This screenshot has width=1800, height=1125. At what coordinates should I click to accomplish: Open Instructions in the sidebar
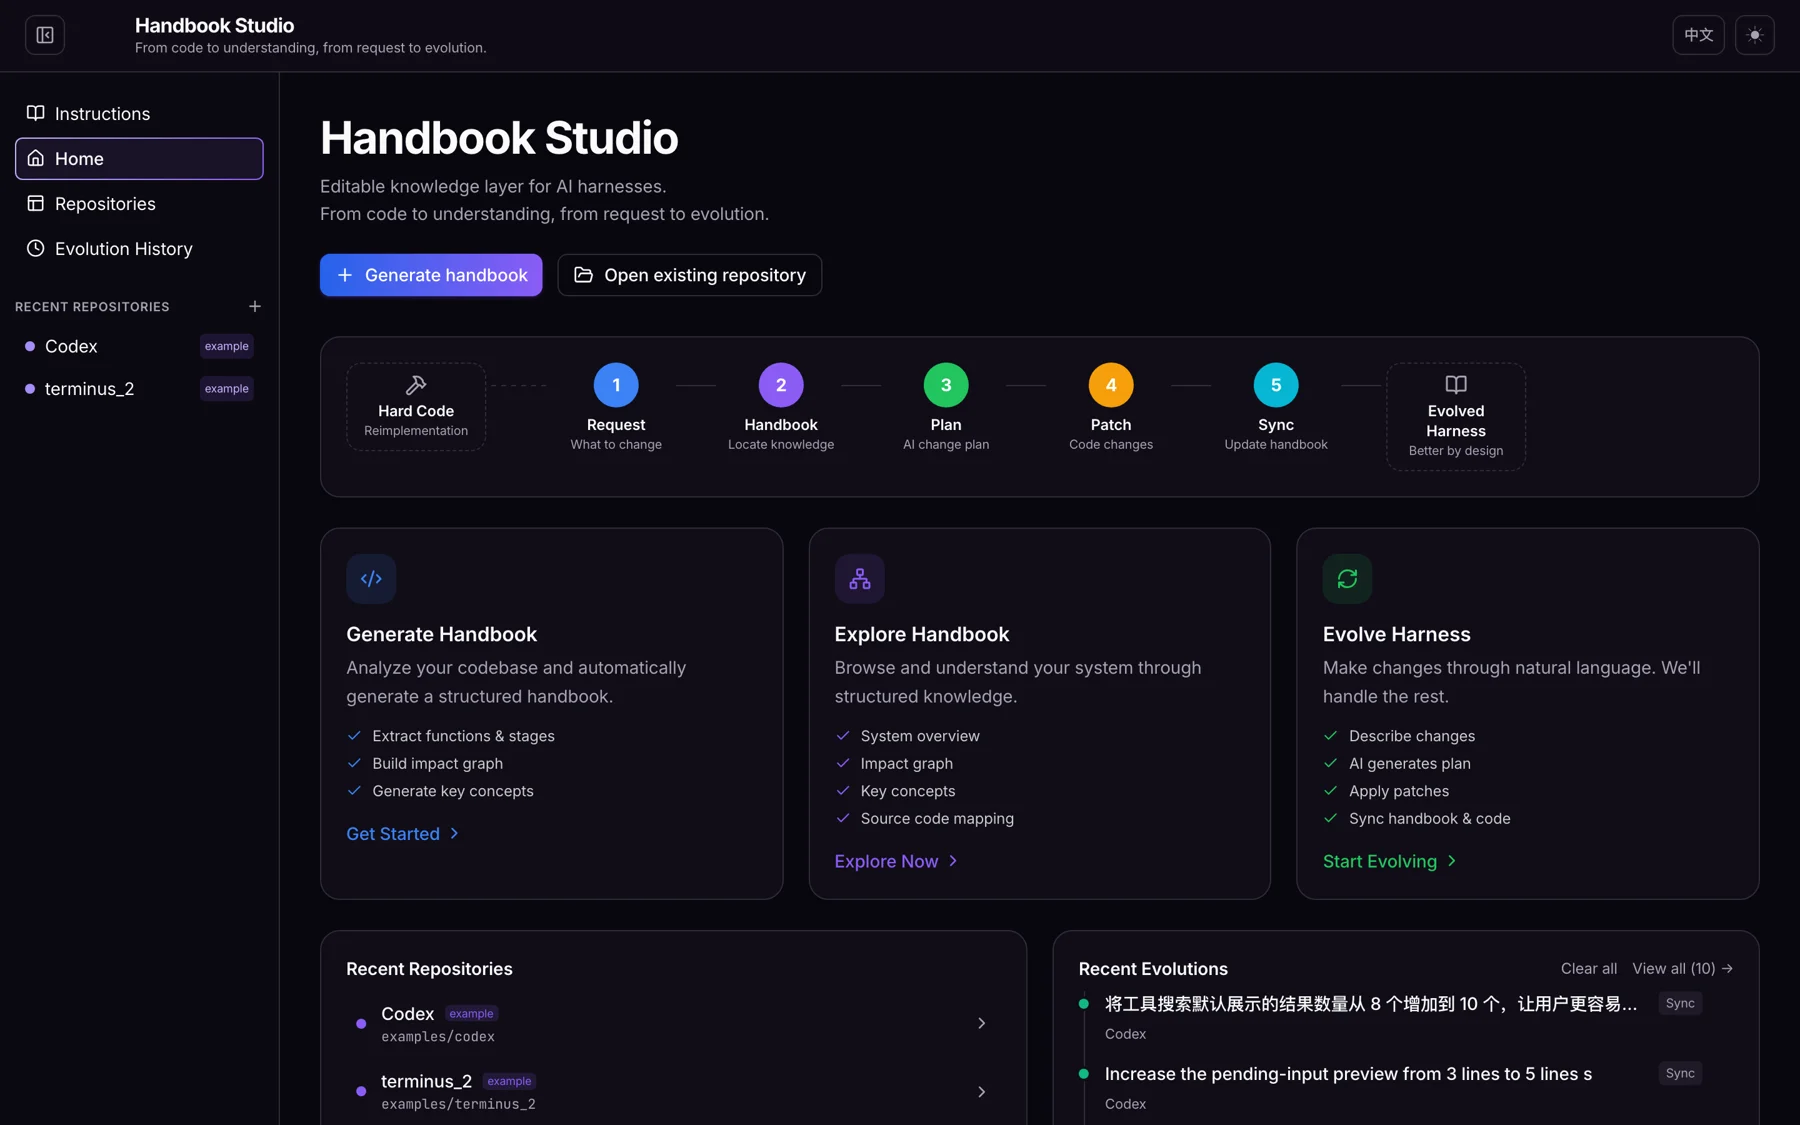point(139,114)
